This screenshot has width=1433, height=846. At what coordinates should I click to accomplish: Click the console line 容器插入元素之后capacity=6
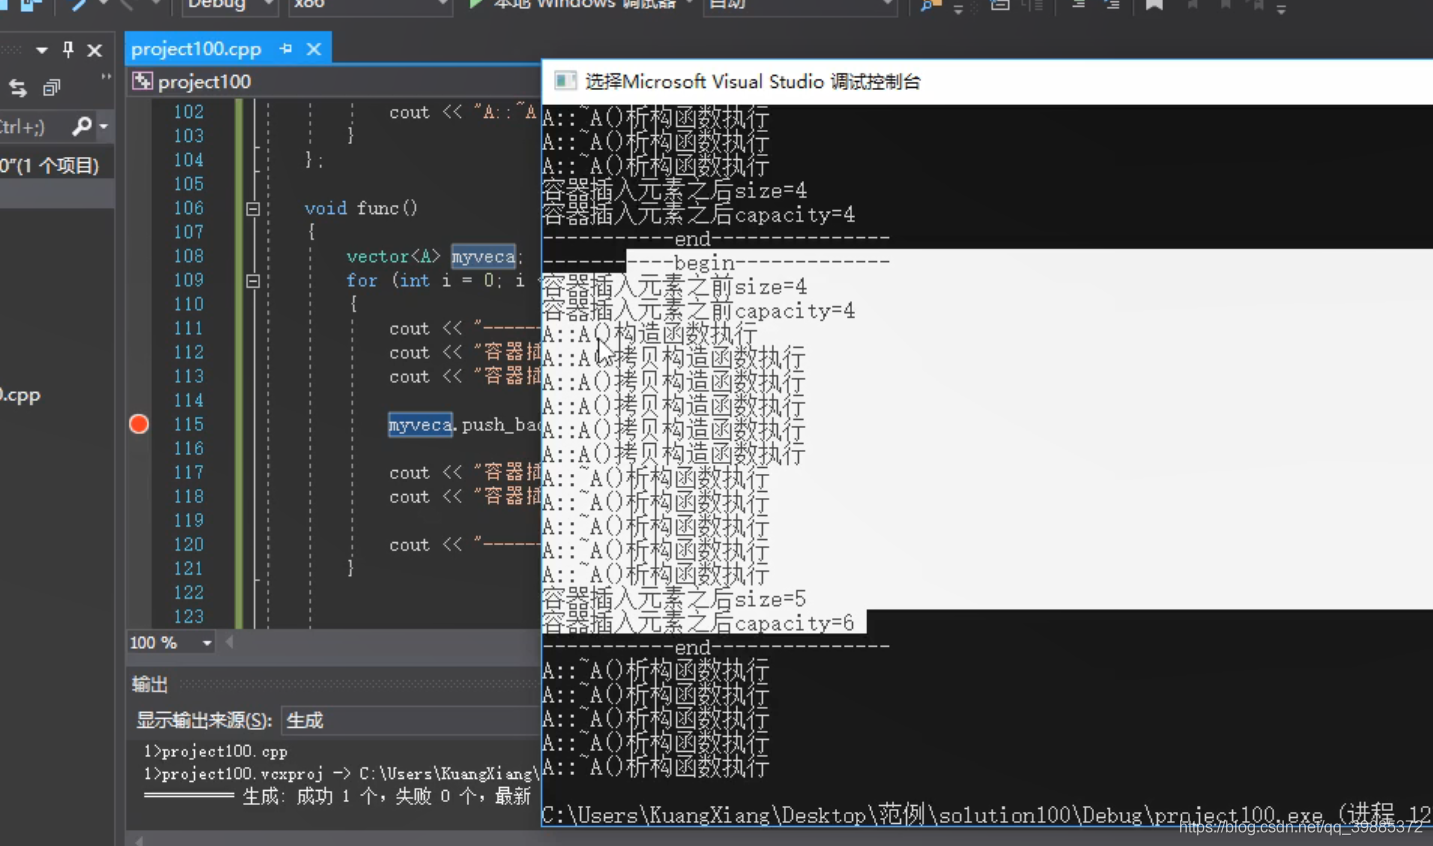pos(698,623)
